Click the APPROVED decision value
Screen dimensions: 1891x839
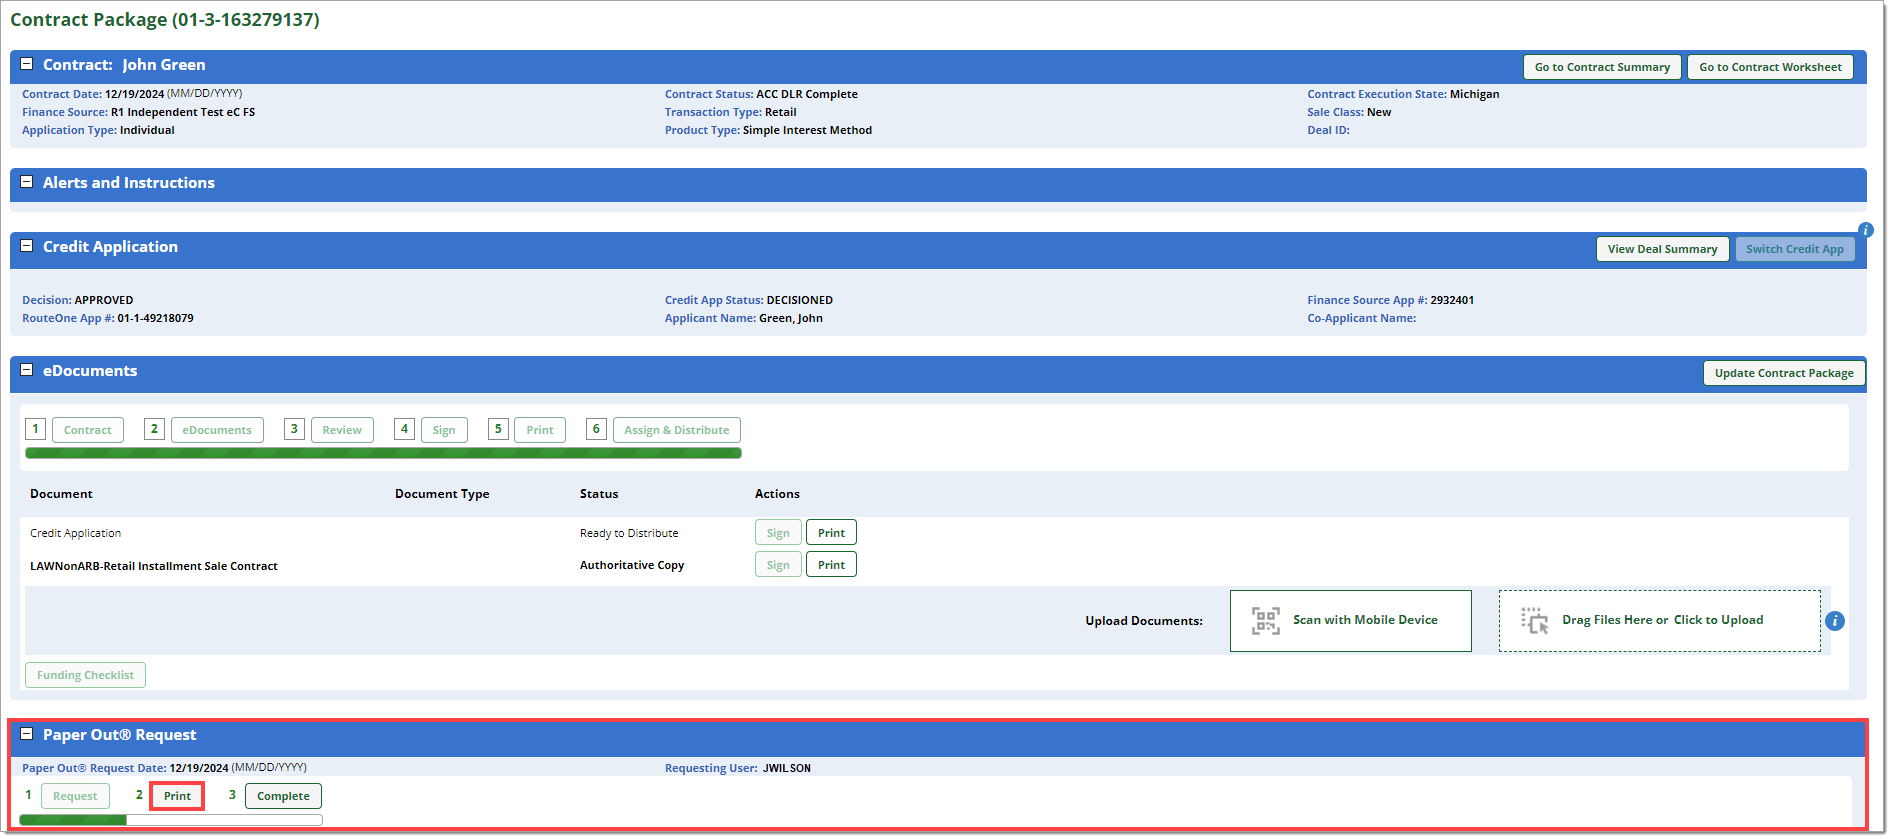tap(104, 300)
